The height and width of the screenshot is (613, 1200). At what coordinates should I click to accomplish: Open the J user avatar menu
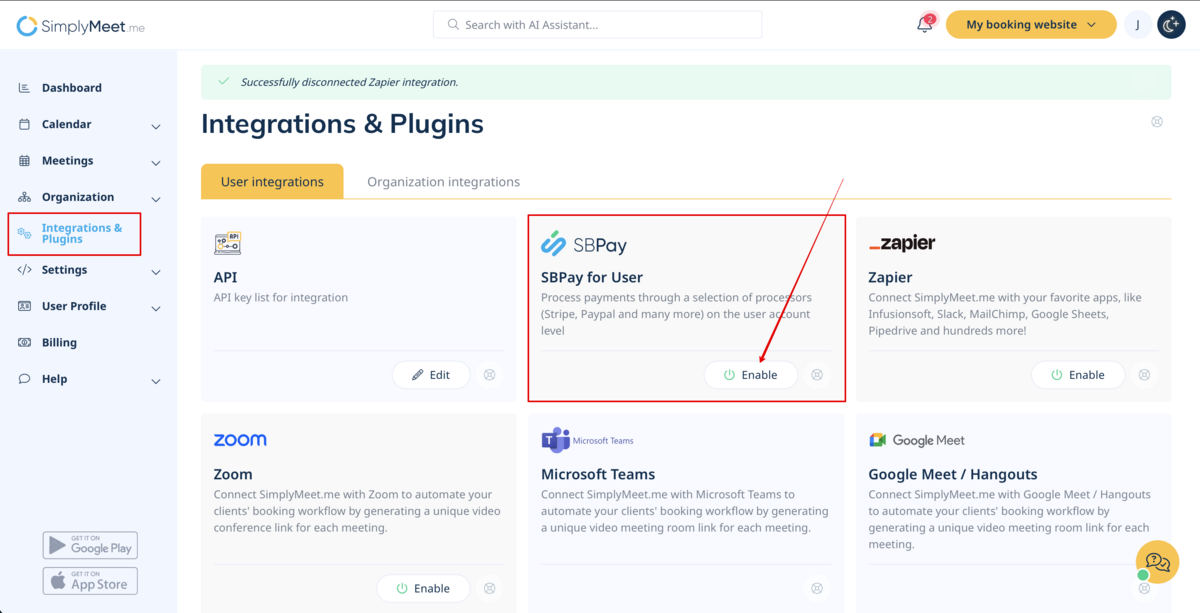1138,25
